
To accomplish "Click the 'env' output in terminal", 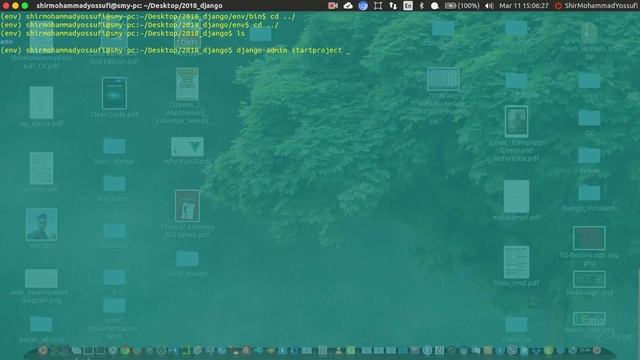I will (7, 42).
